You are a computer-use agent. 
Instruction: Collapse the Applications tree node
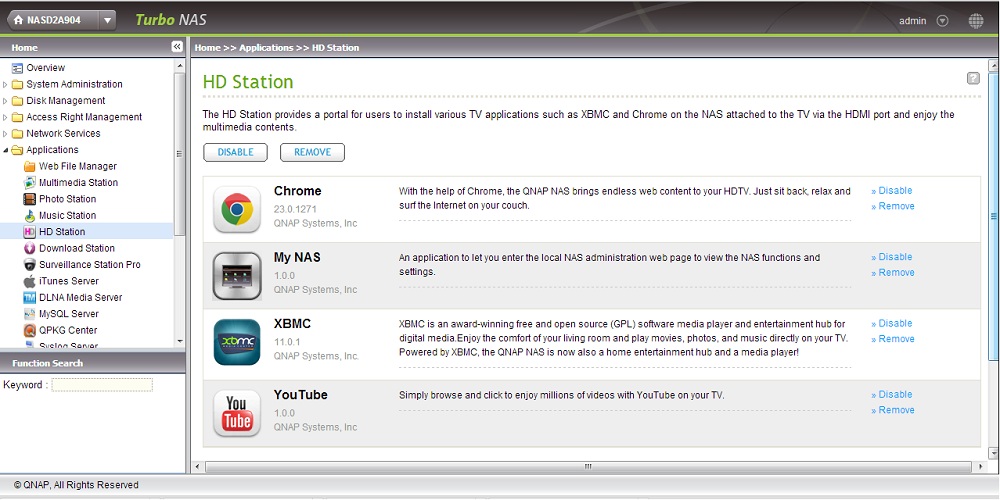click(x=6, y=151)
